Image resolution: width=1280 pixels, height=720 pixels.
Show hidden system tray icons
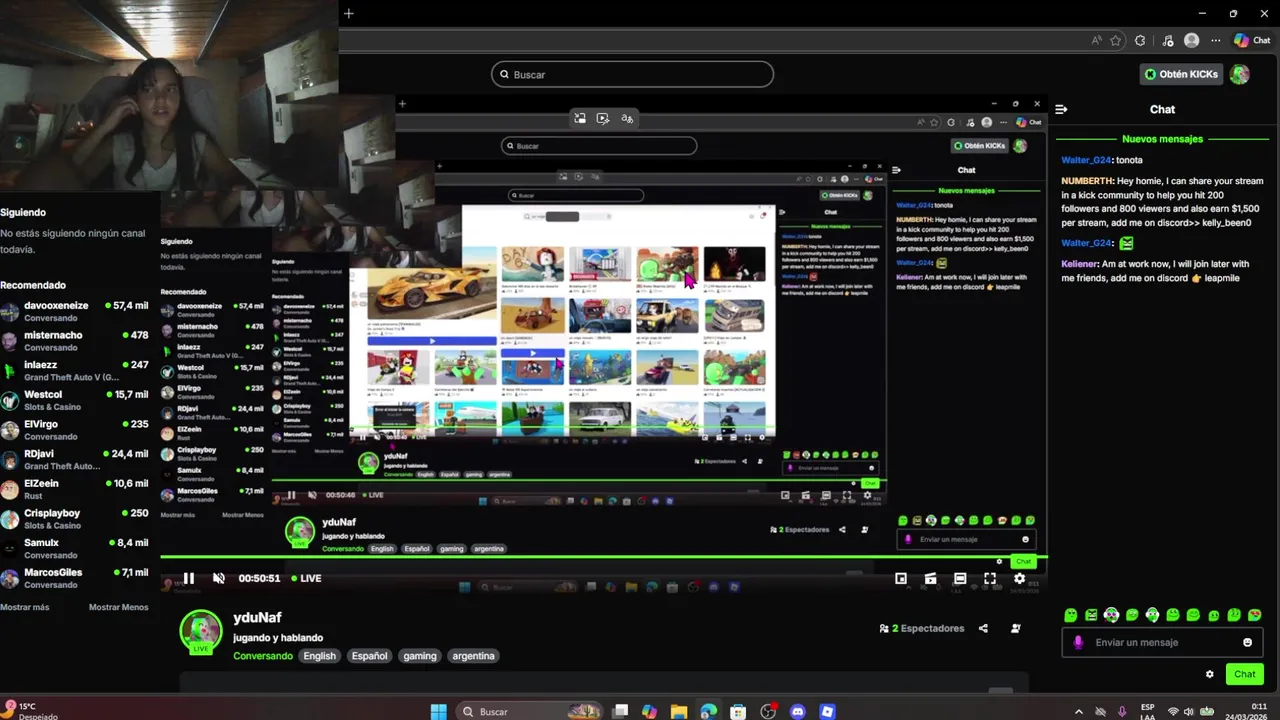(1078, 711)
